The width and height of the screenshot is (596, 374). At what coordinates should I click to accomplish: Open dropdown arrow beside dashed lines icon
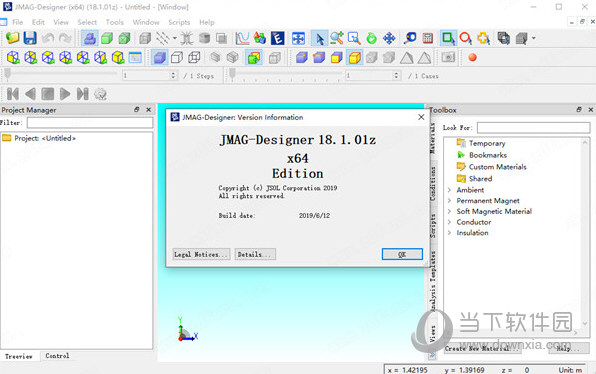(174, 38)
